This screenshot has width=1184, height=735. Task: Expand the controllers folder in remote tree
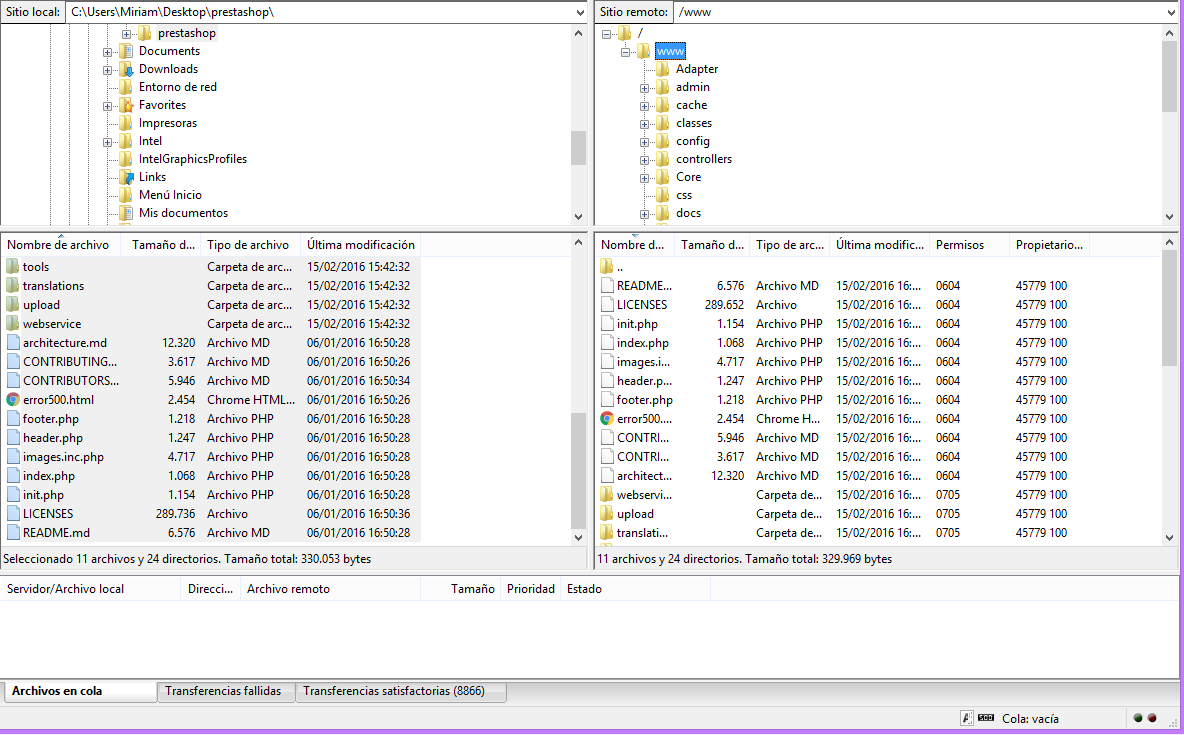pos(644,160)
